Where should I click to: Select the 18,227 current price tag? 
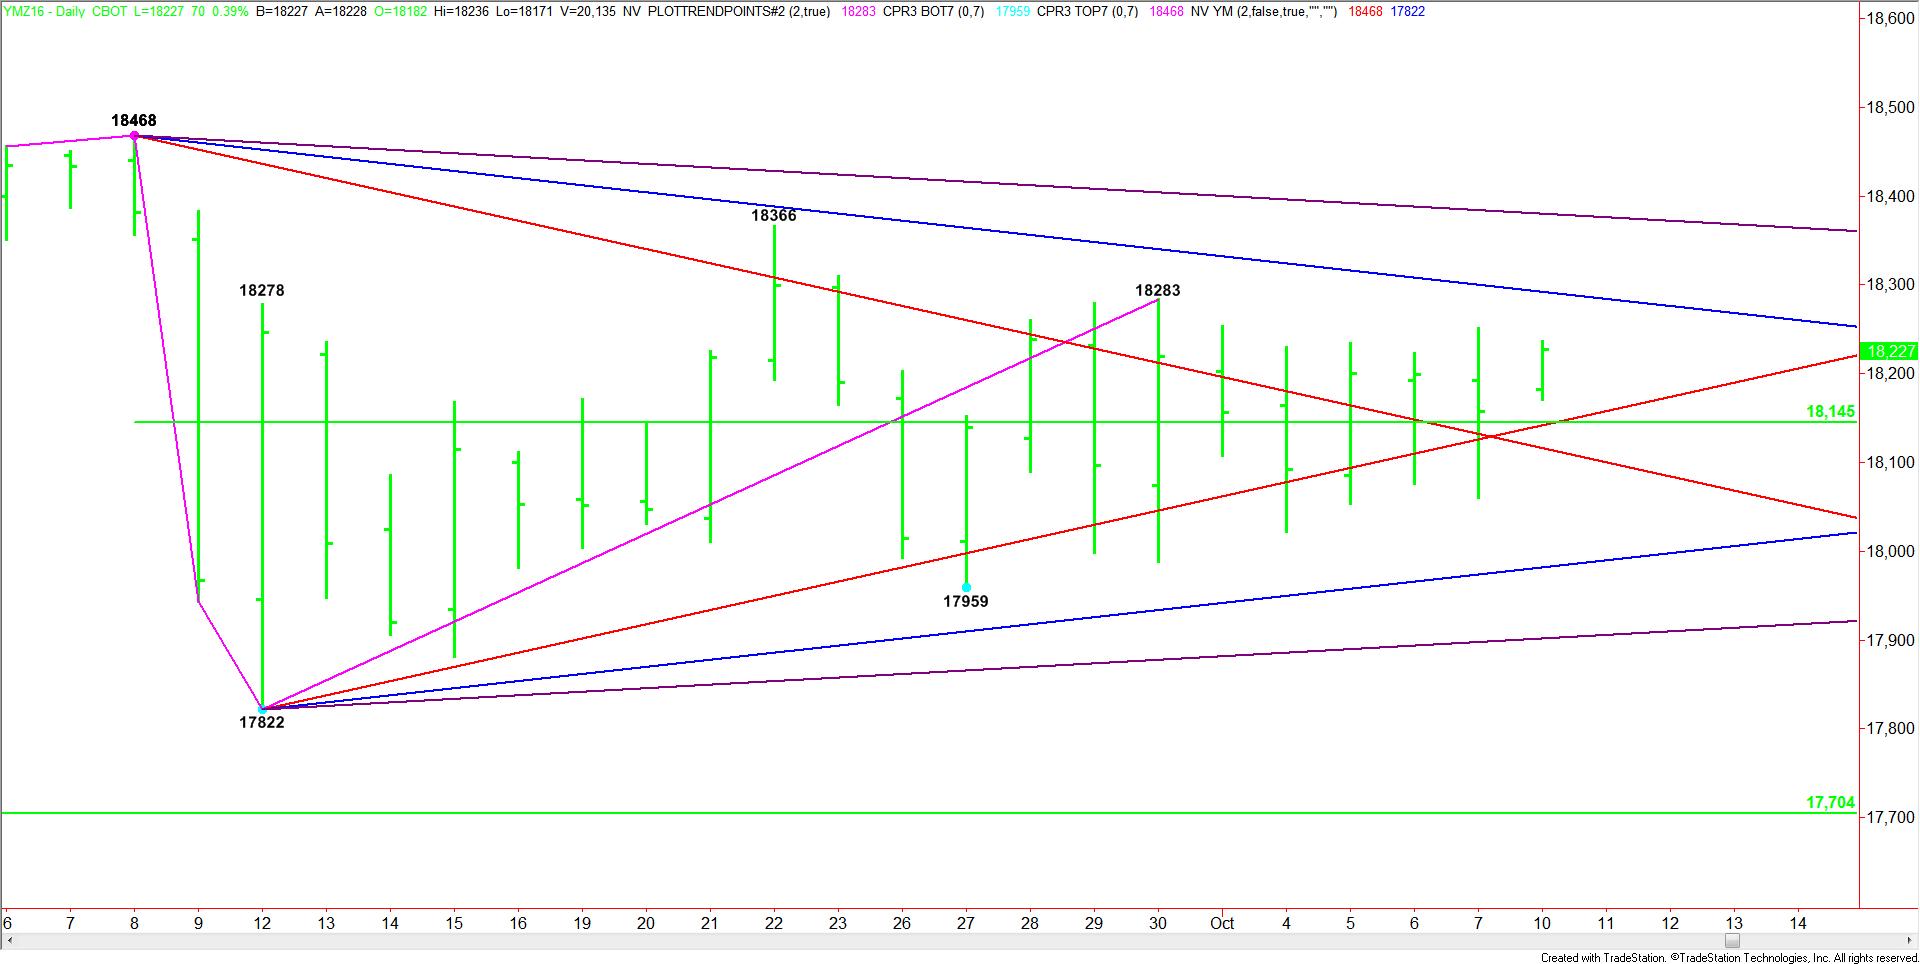[1889, 351]
